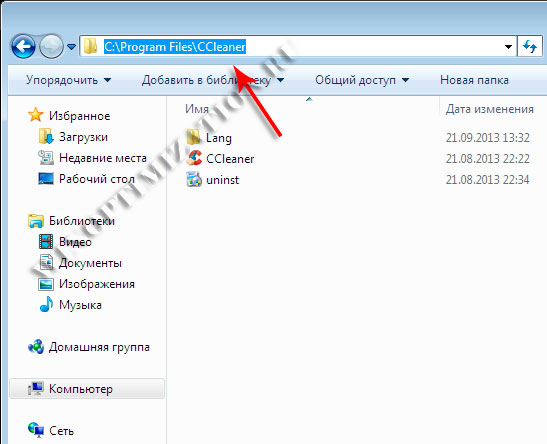Open Недавние места in the sidebar

tap(103, 158)
